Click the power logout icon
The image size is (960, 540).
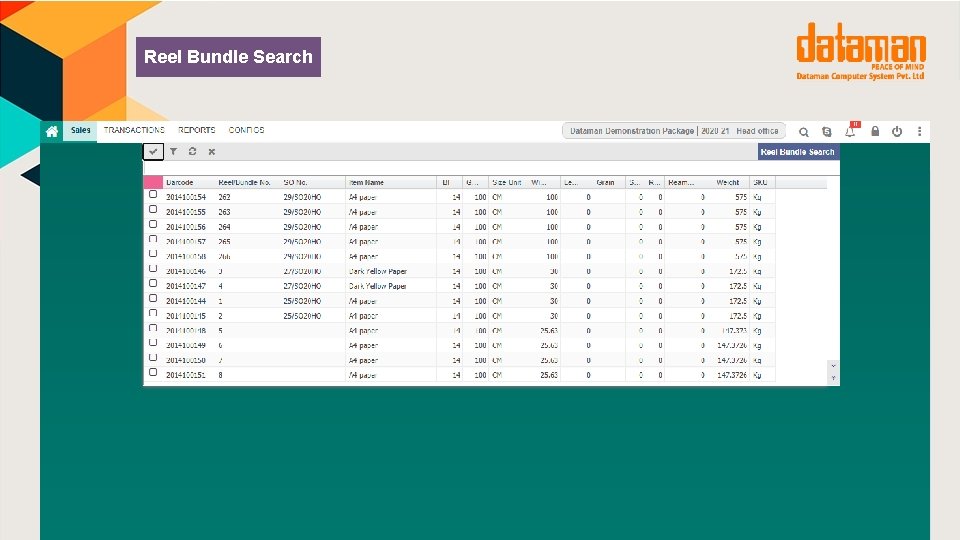pos(897,131)
